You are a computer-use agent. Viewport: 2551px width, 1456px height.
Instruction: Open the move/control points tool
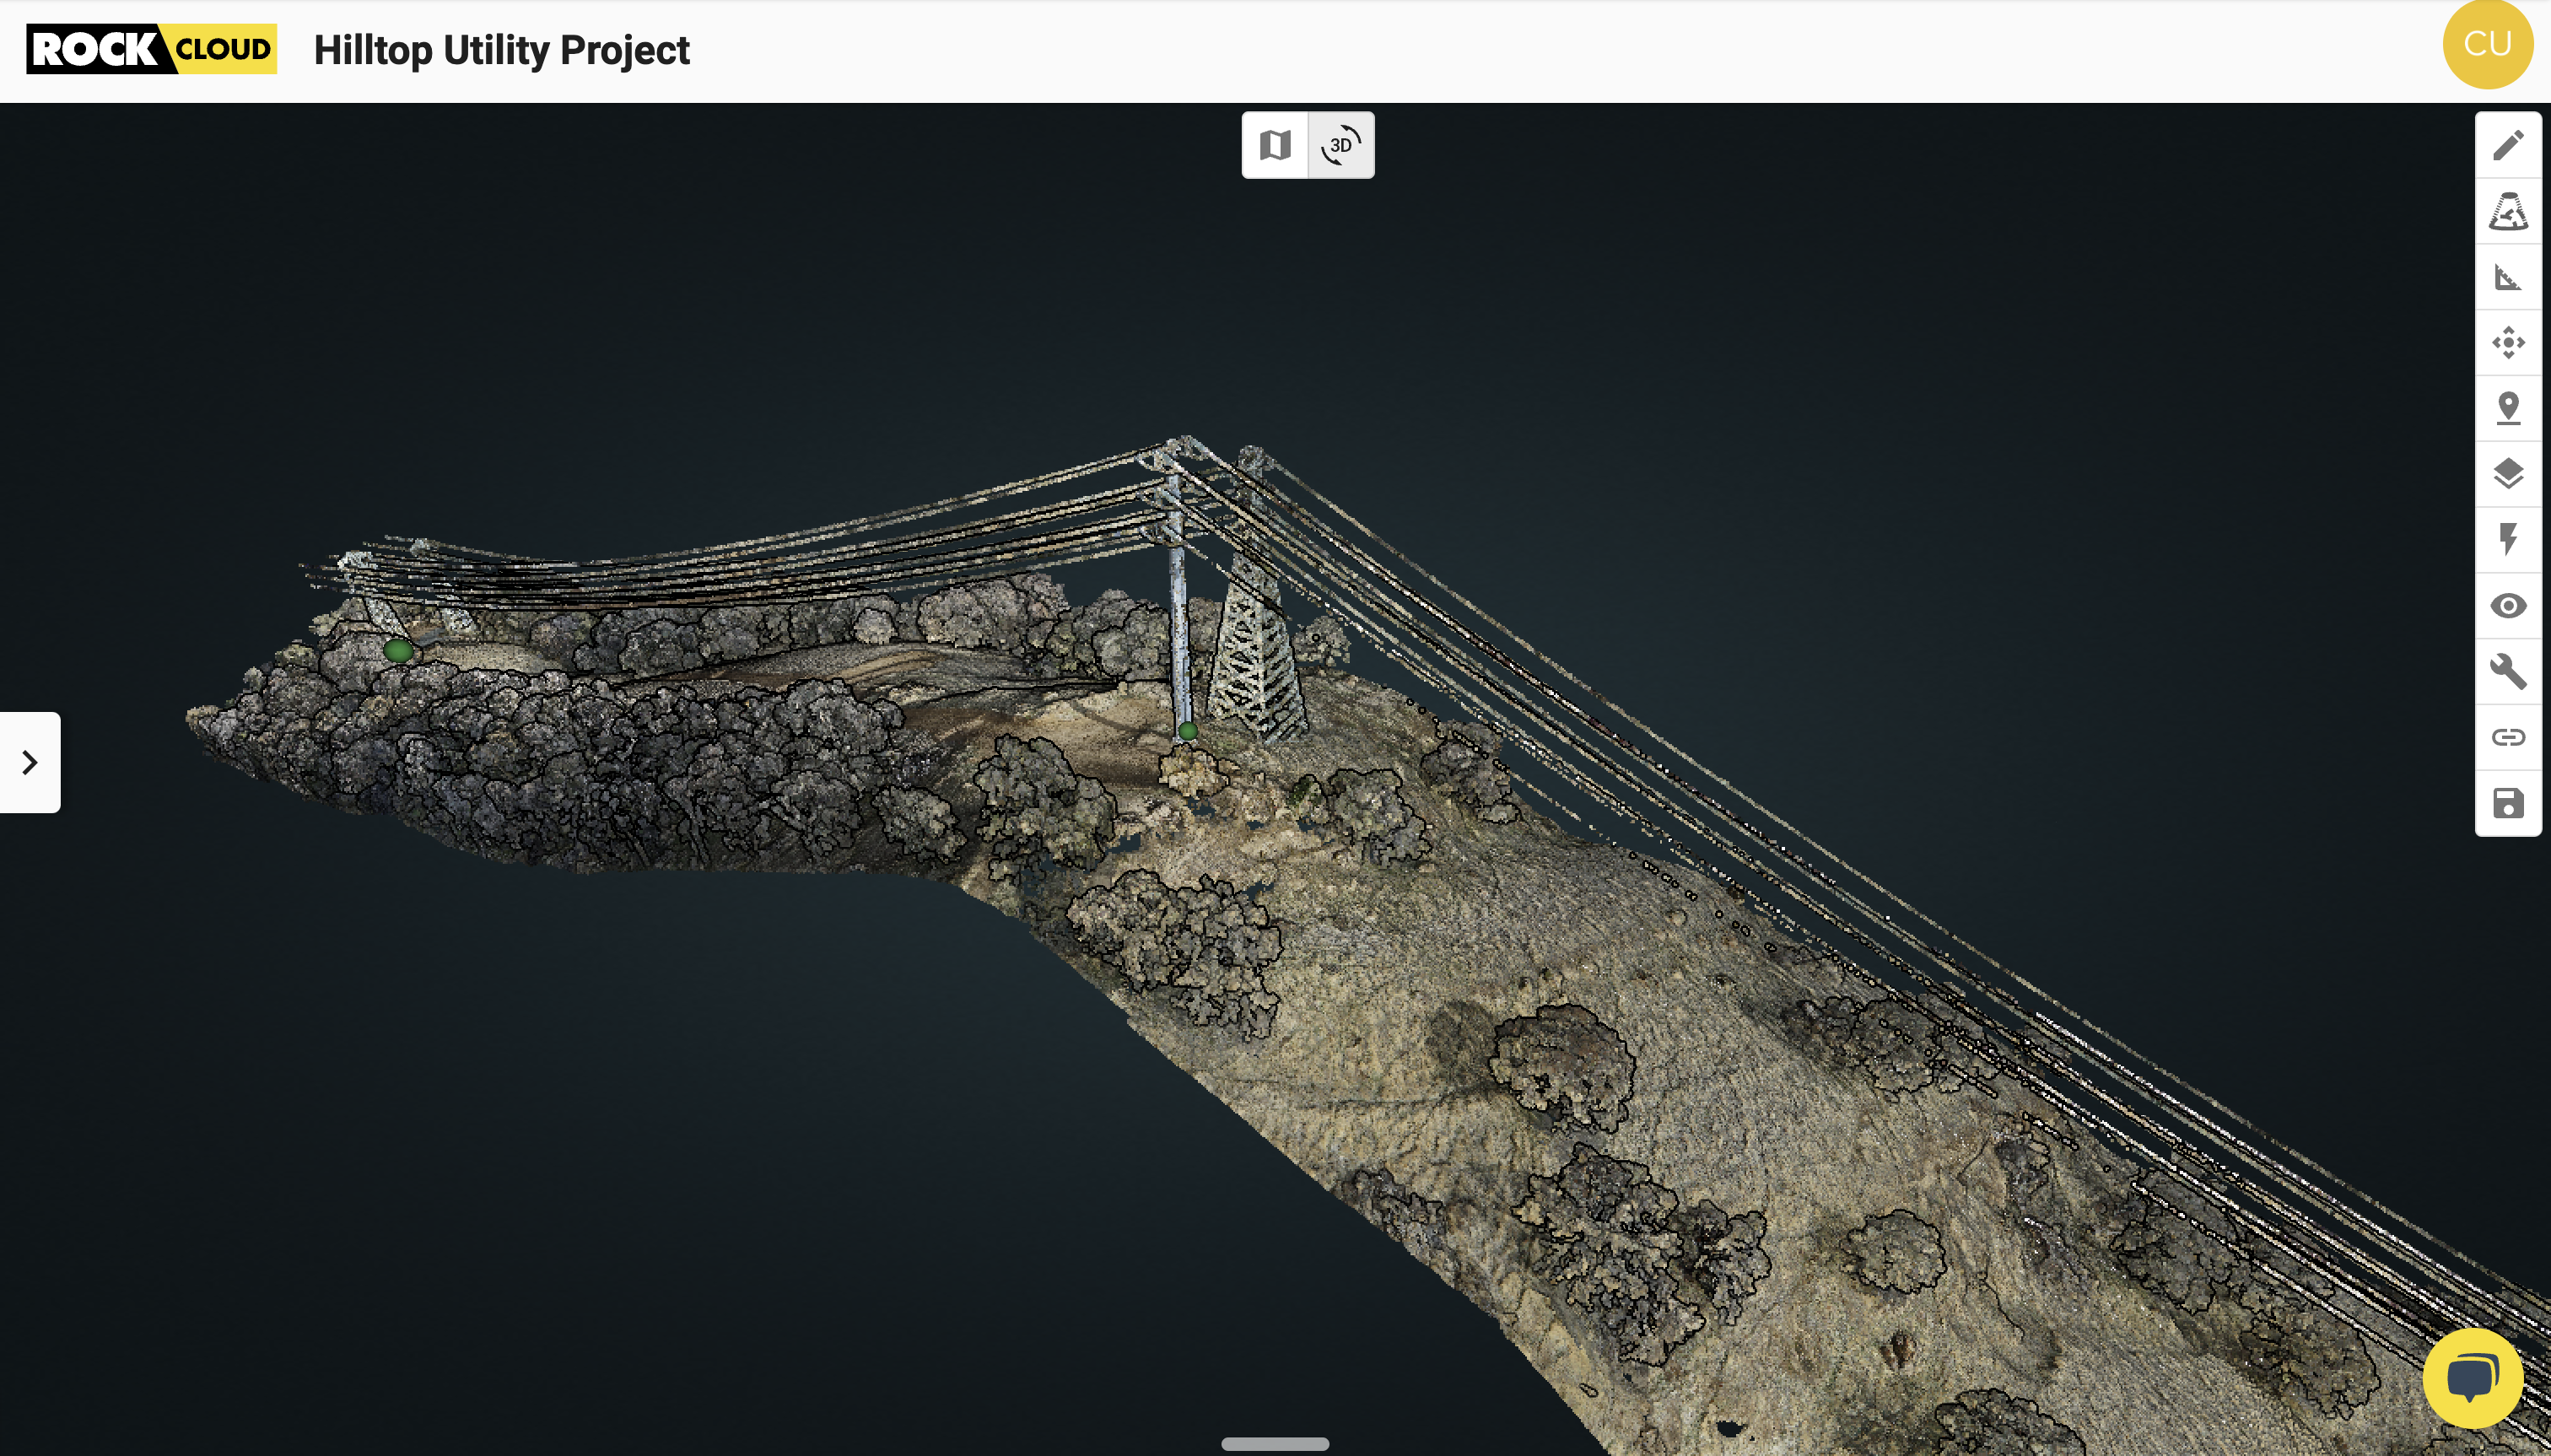click(2508, 343)
